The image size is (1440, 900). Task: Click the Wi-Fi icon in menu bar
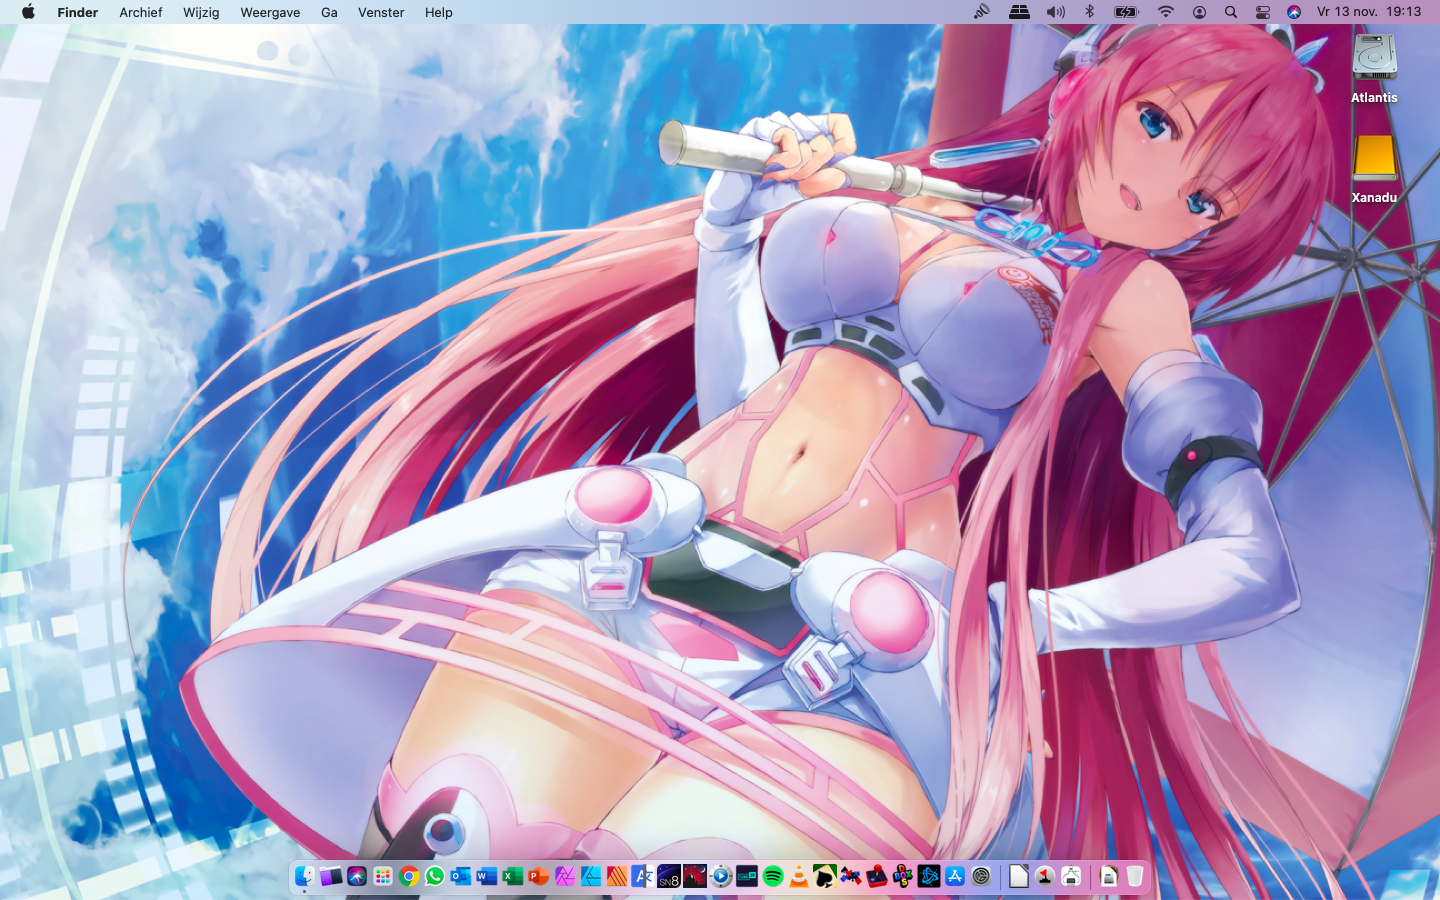coord(1165,12)
